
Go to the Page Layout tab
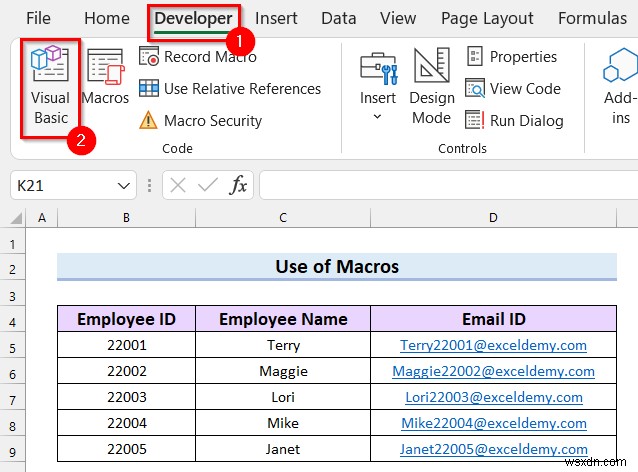(x=487, y=18)
